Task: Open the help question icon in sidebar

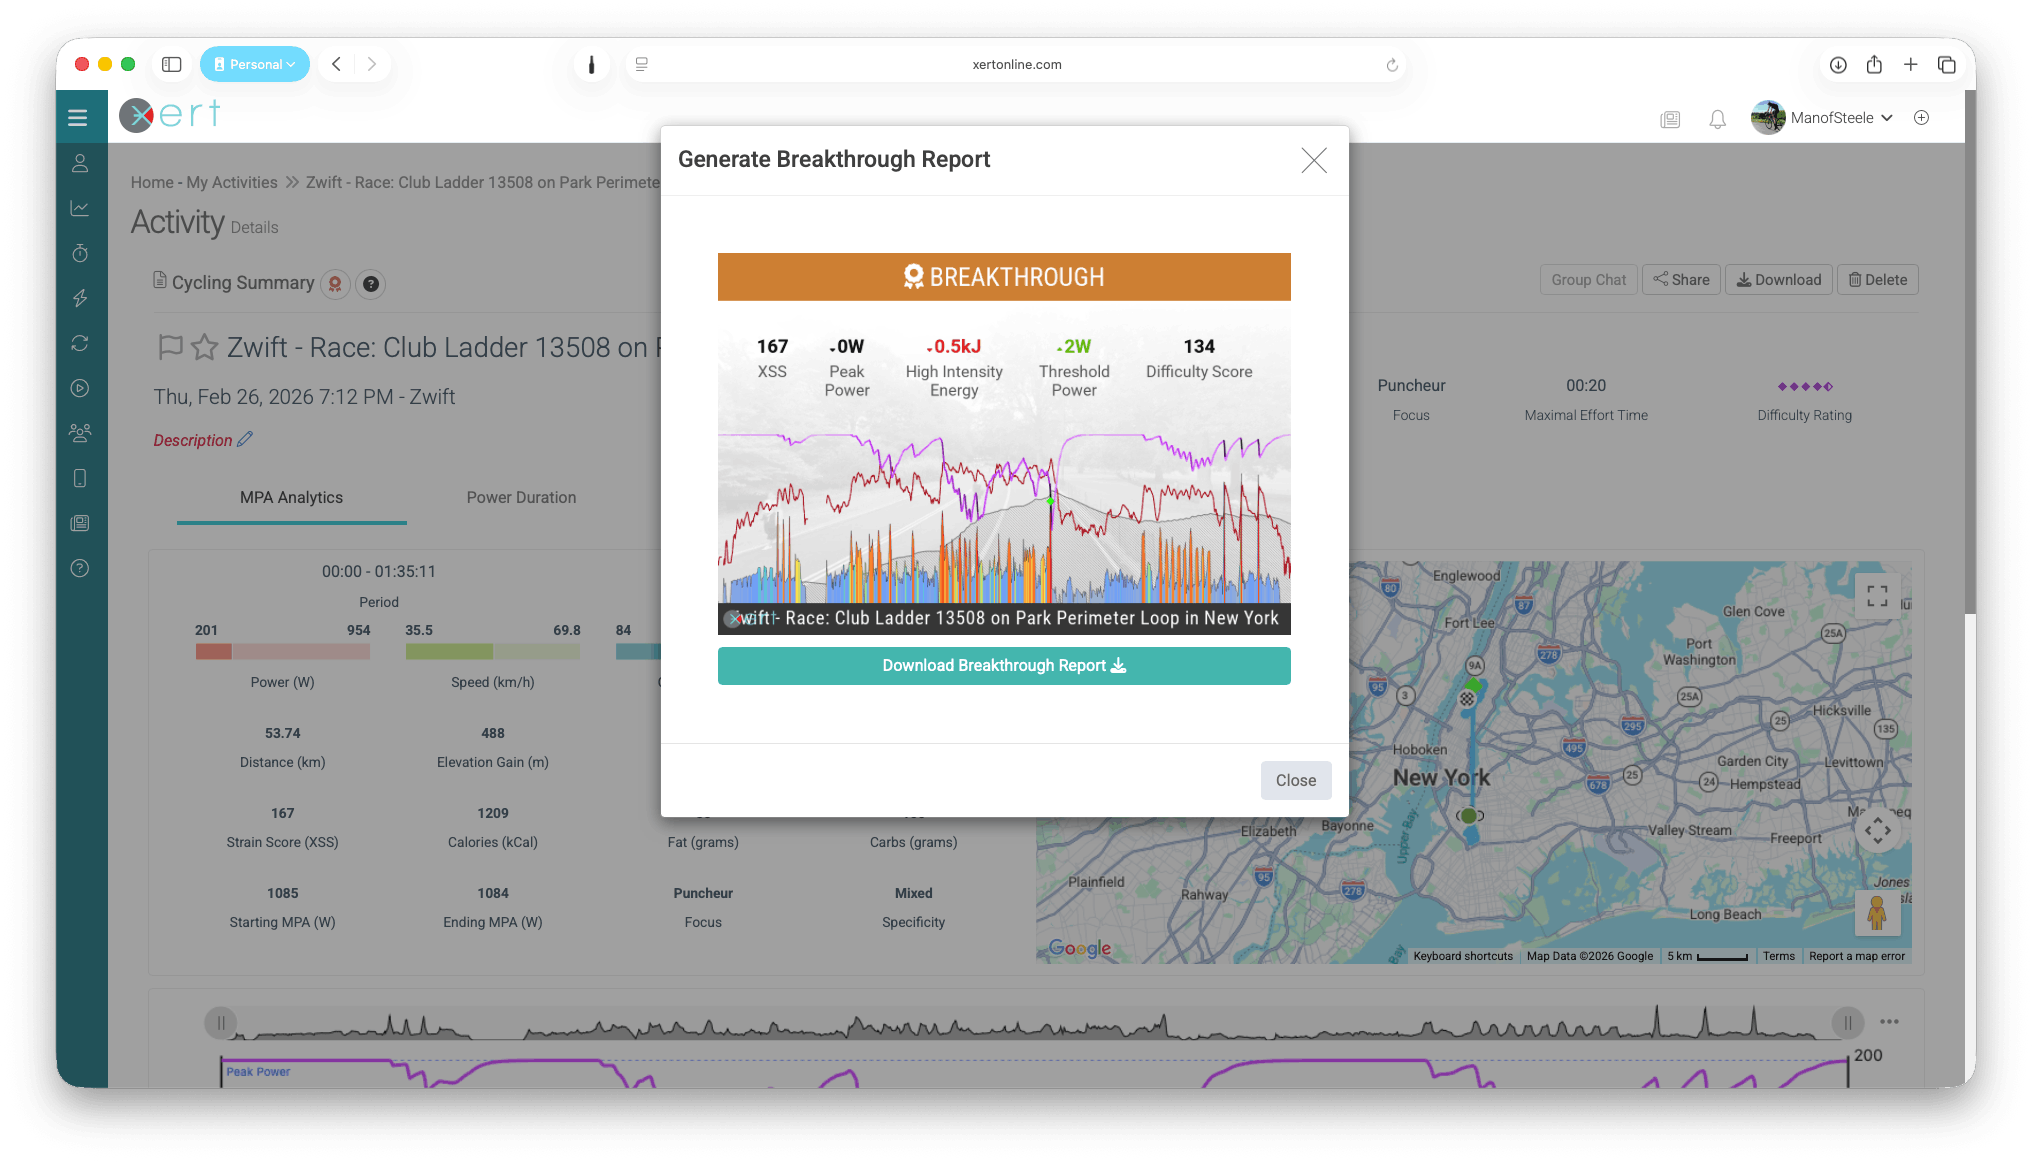Action: (x=80, y=568)
